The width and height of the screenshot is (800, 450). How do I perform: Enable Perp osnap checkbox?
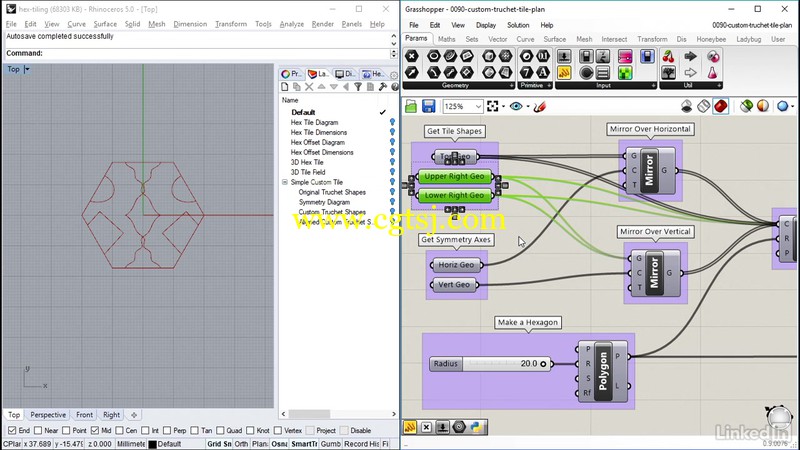click(x=167, y=431)
